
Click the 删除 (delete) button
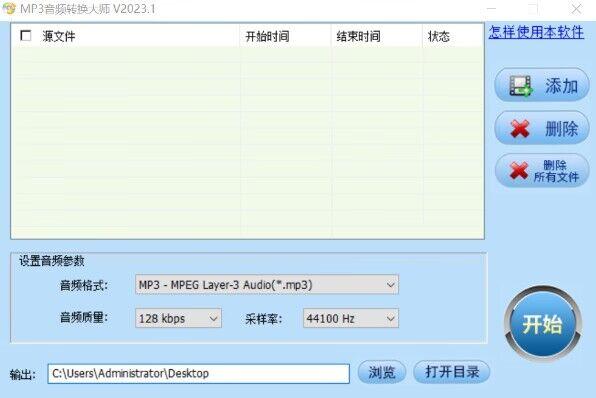pyautogui.click(x=542, y=128)
